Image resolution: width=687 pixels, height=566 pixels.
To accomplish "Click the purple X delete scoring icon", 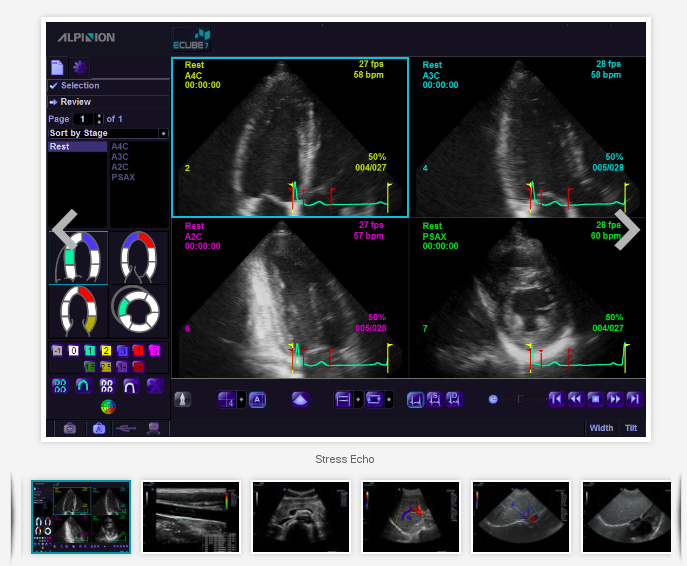I will (155, 386).
